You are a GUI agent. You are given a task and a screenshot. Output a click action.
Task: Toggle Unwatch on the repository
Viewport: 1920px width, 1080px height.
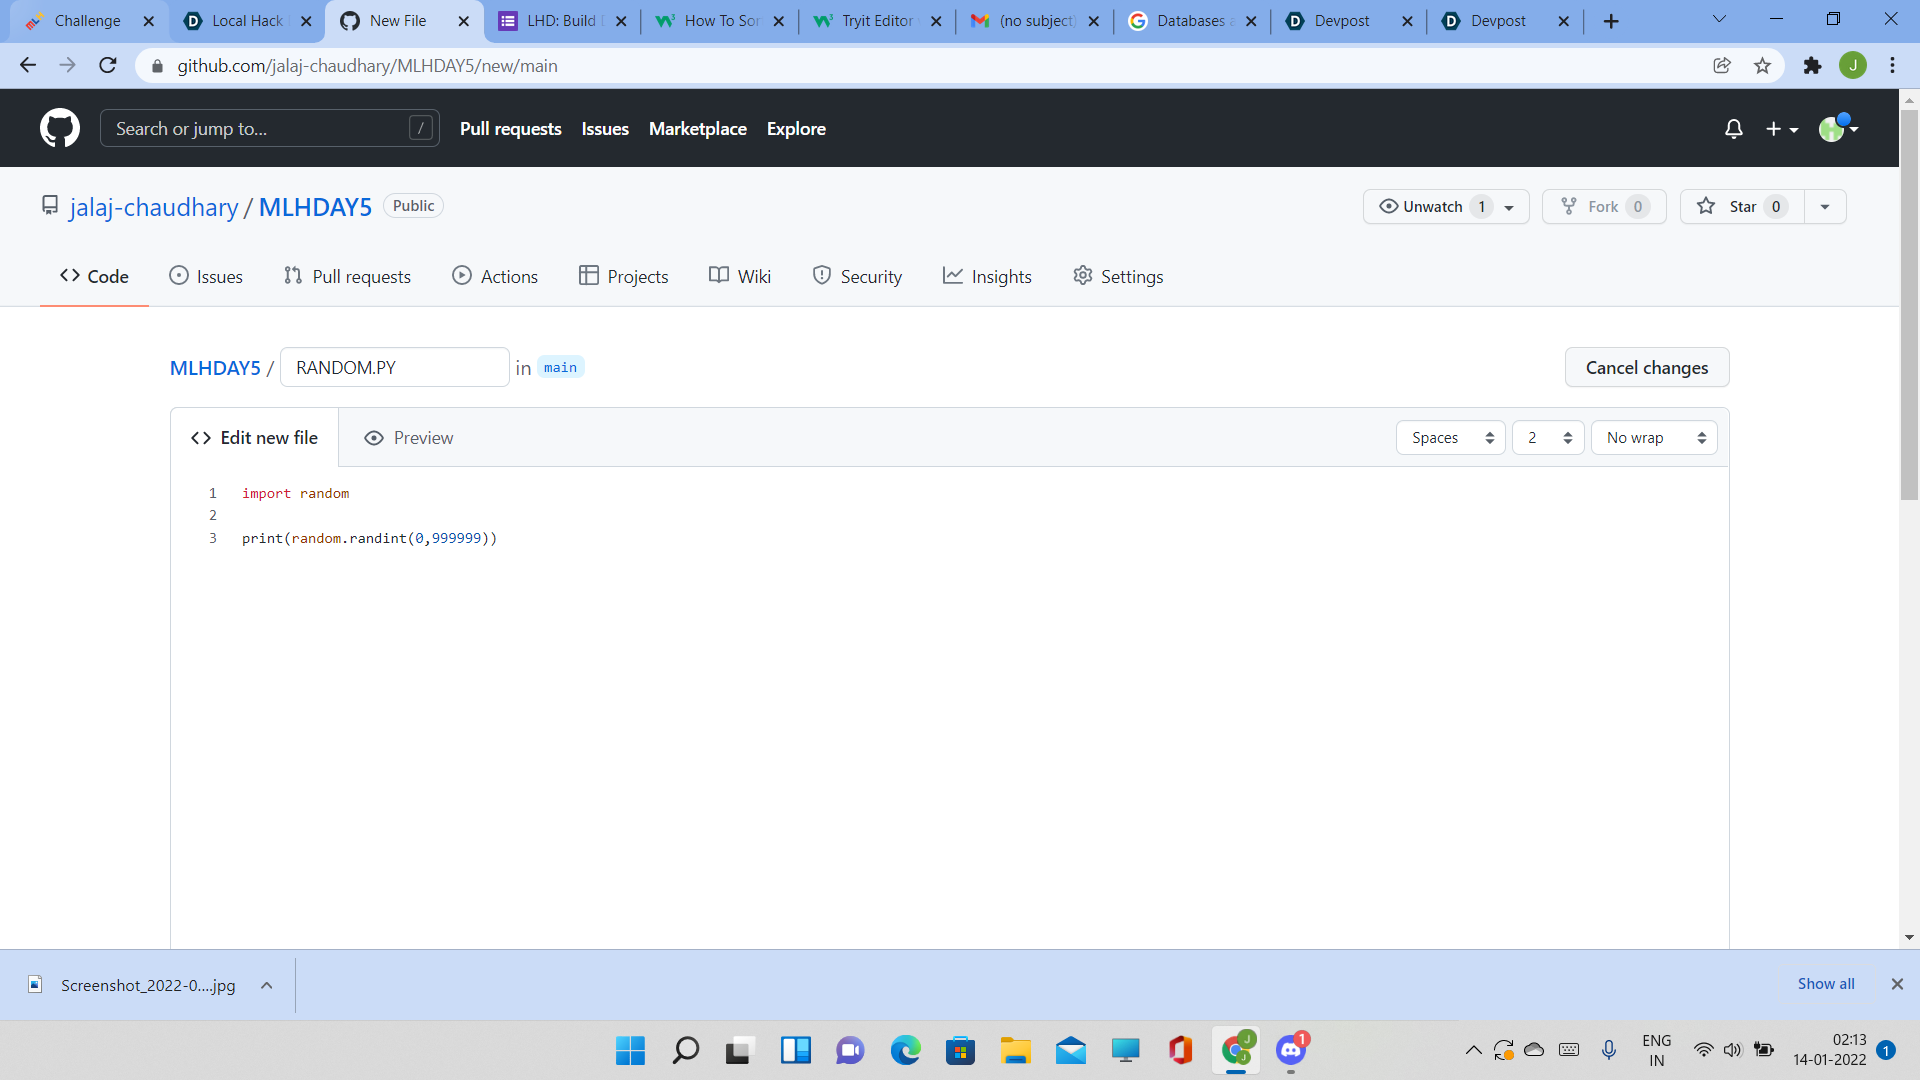(x=1432, y=207)
